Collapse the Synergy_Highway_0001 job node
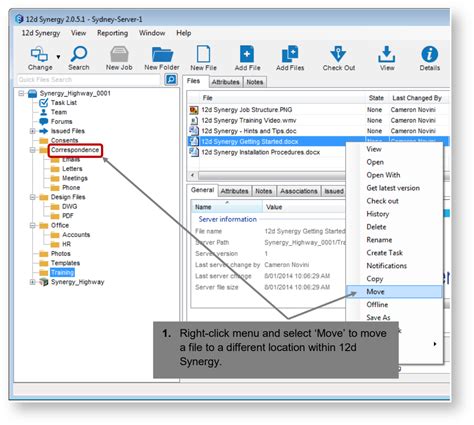474x425 pixels. (x=21, y=93)
